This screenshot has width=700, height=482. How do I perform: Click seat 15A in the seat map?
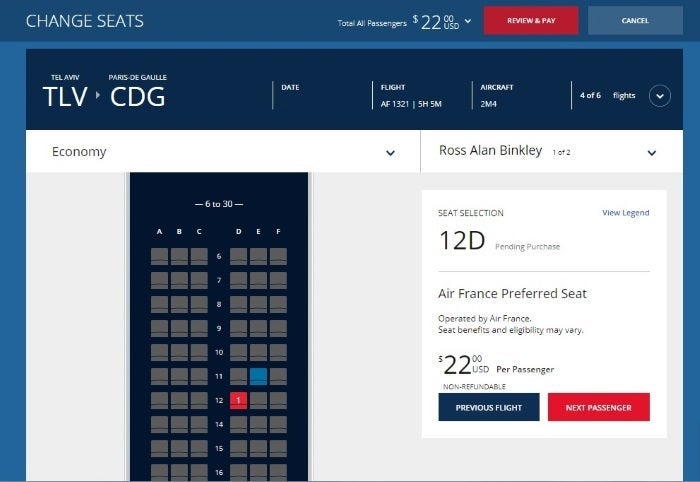(159, 449)
